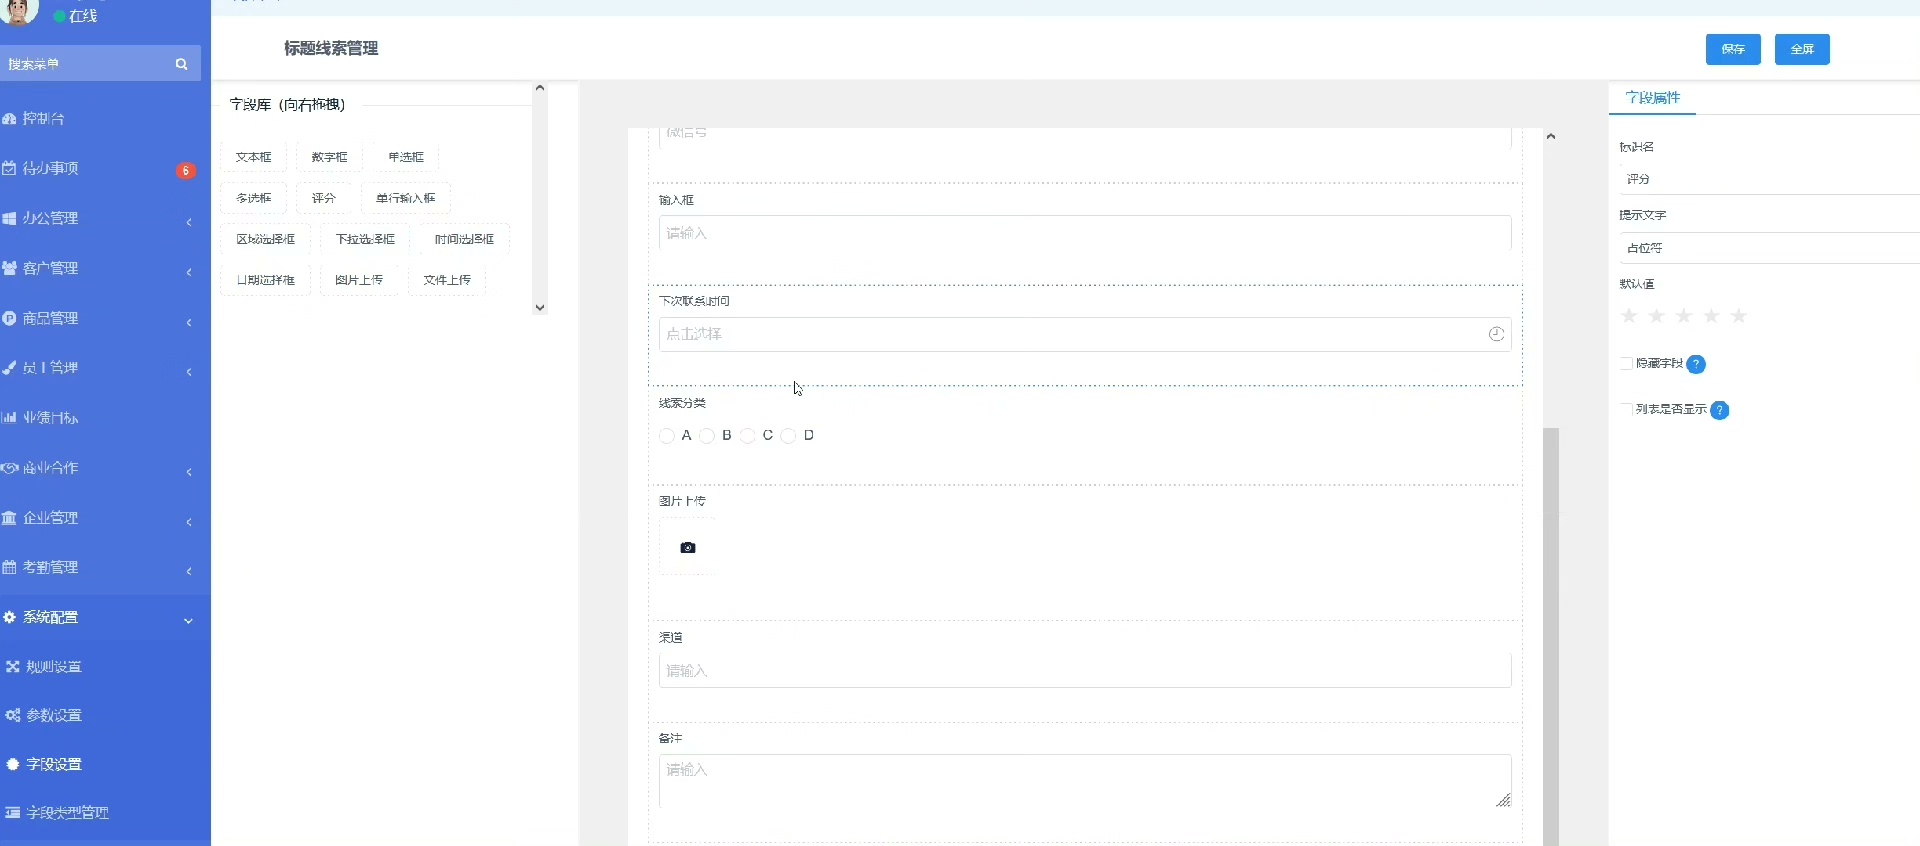Click the 规则设置 icon in sidebar

13,666
